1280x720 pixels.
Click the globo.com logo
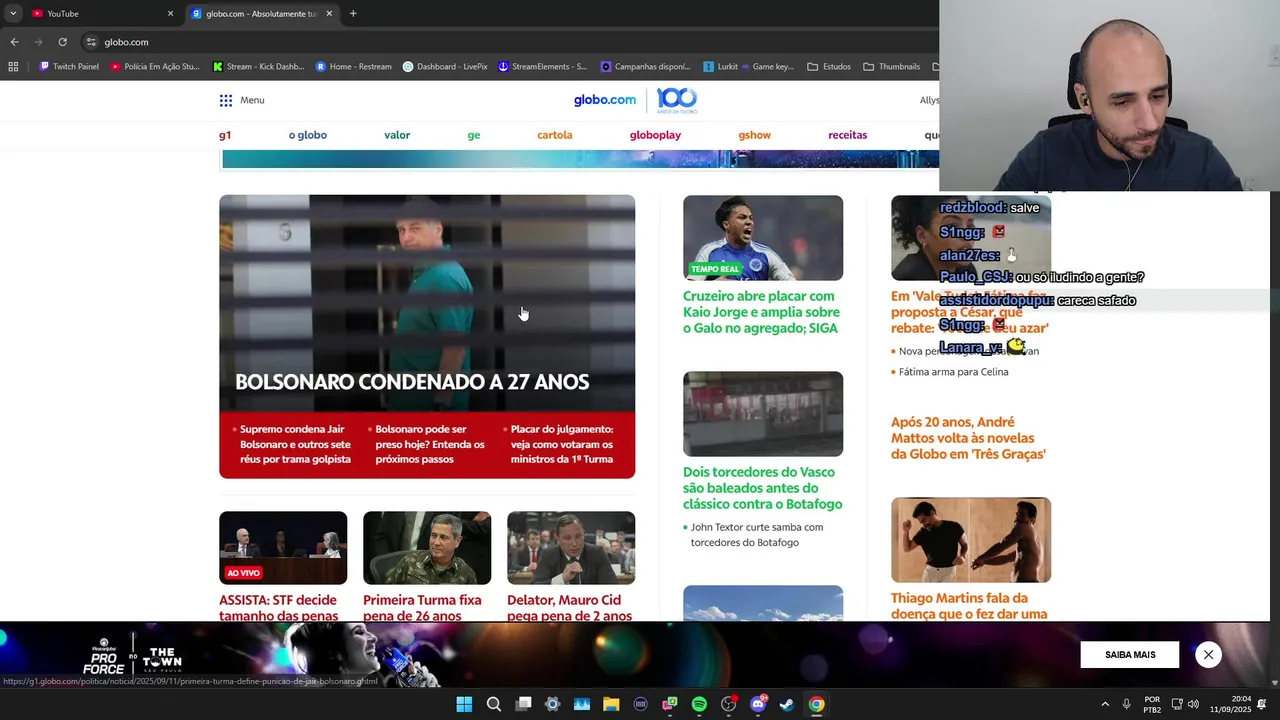click(x=604, y=100)
